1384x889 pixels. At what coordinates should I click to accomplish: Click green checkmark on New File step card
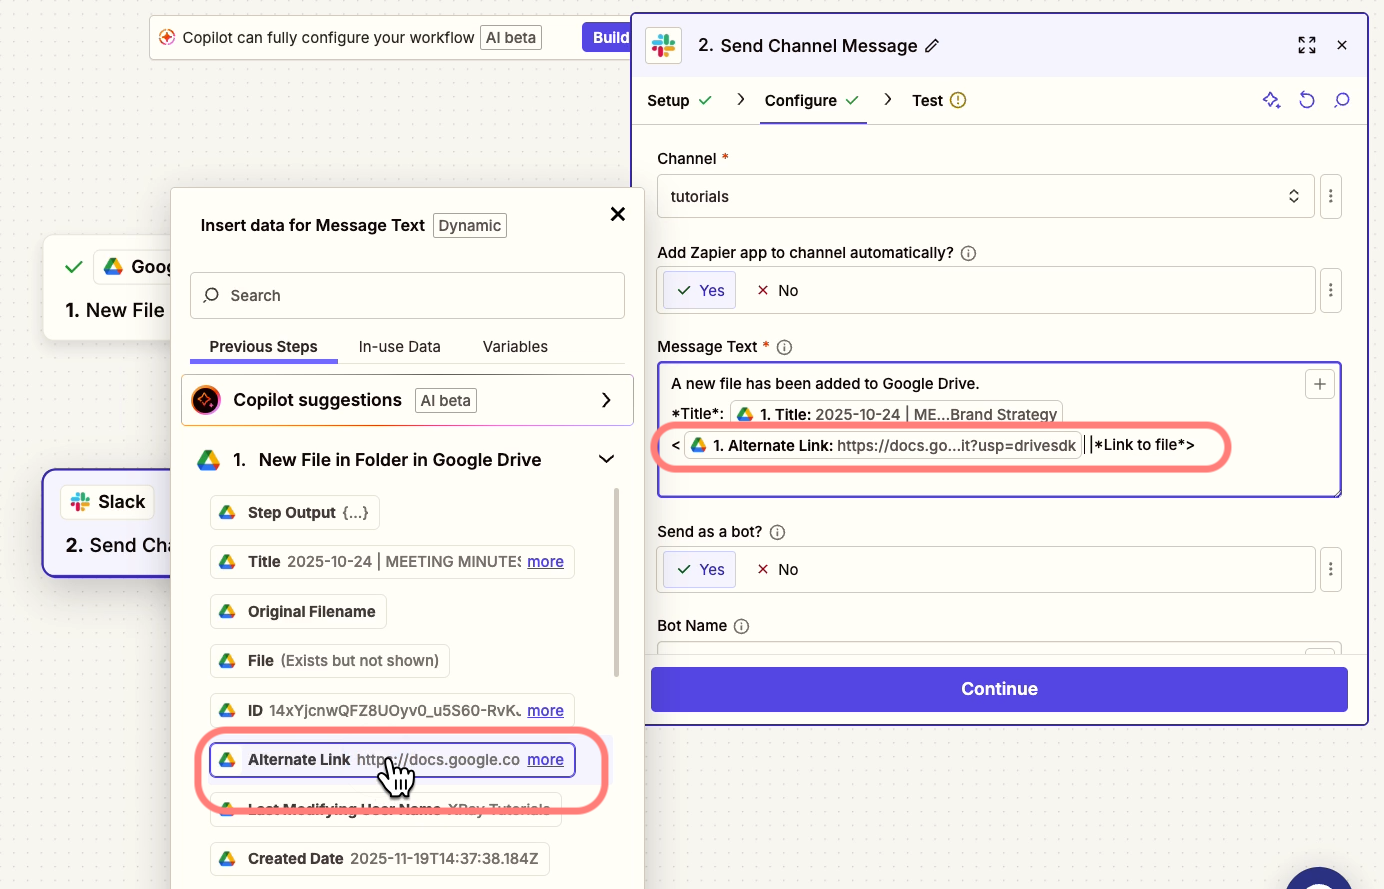click(x=73, y=267)
